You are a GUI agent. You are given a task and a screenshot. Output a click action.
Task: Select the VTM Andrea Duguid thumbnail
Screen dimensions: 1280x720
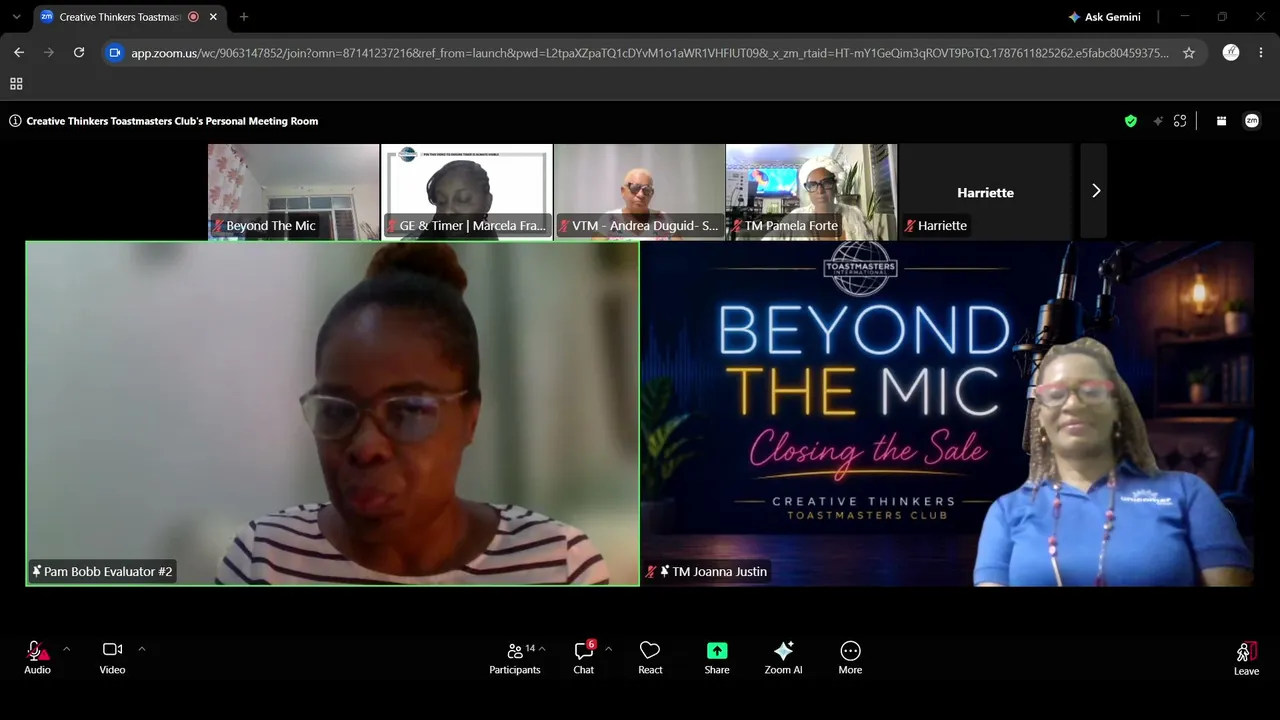pos(640,191)
